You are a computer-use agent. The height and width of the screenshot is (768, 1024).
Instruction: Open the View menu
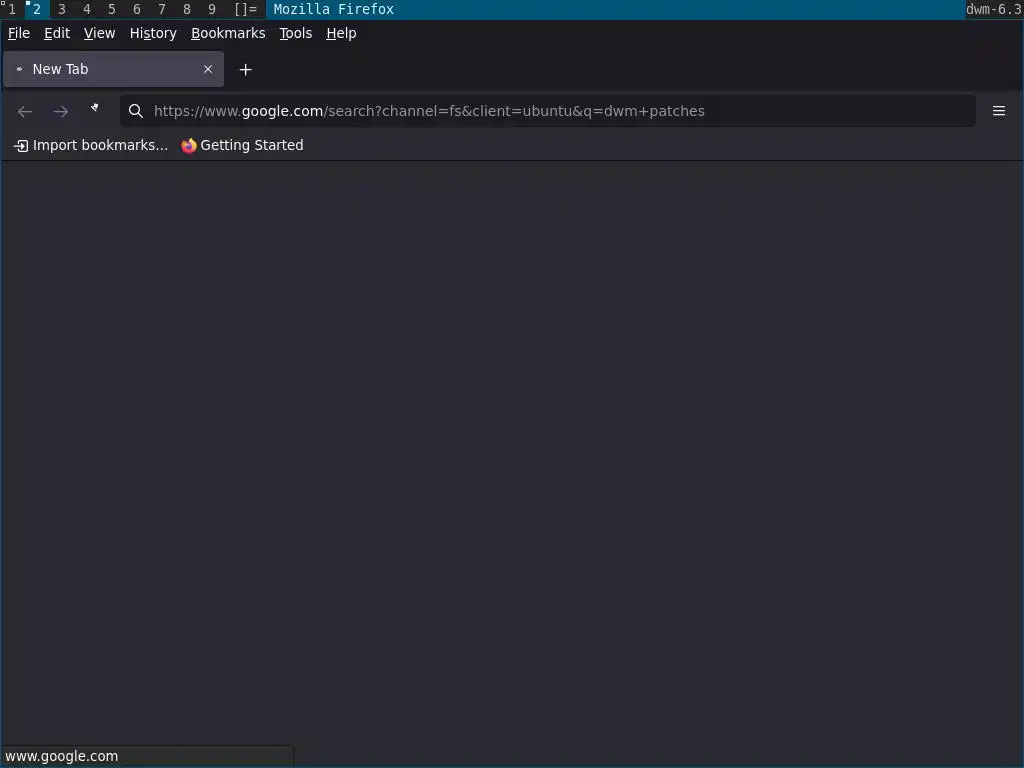(99, 33)
